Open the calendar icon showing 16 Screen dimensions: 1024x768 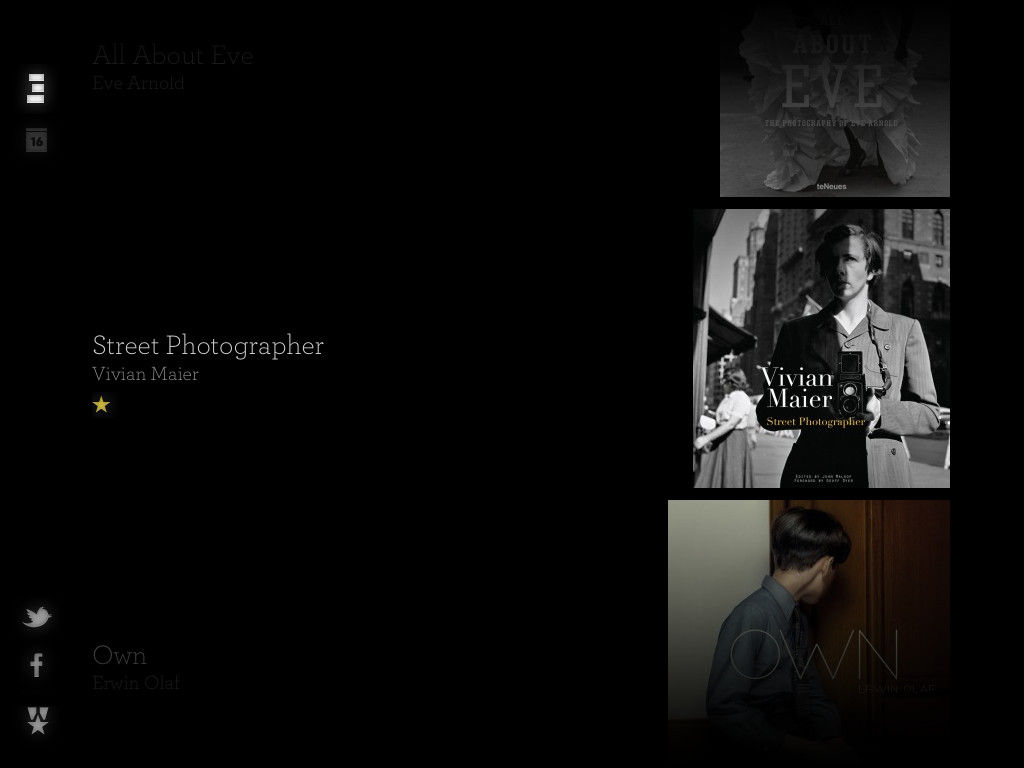click(x=37, y=140)
